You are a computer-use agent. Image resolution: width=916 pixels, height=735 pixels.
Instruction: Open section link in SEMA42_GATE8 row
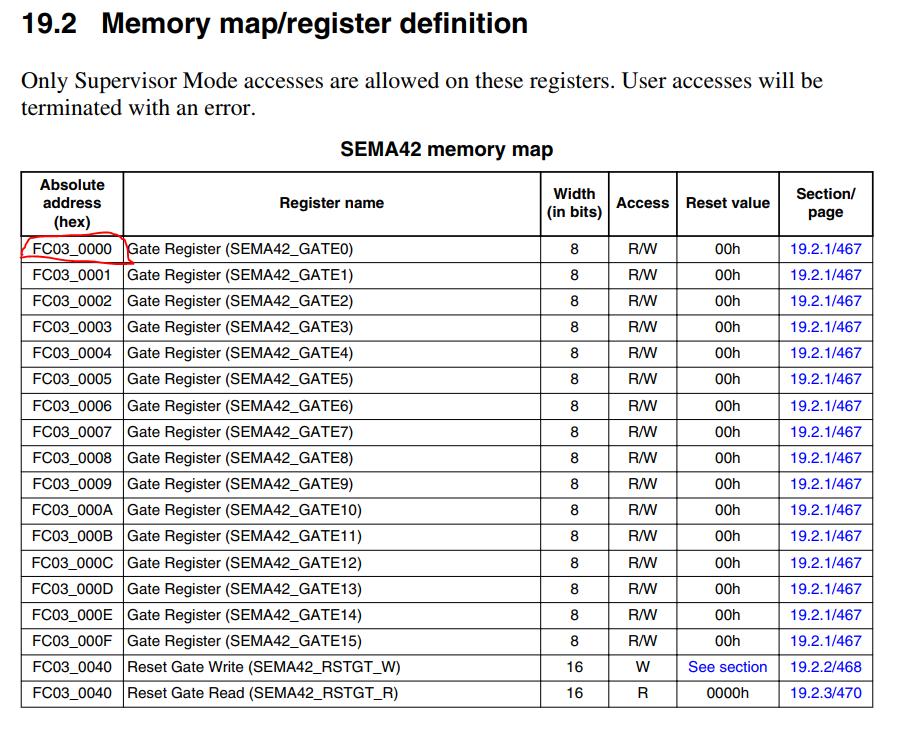tap(825, 458)
